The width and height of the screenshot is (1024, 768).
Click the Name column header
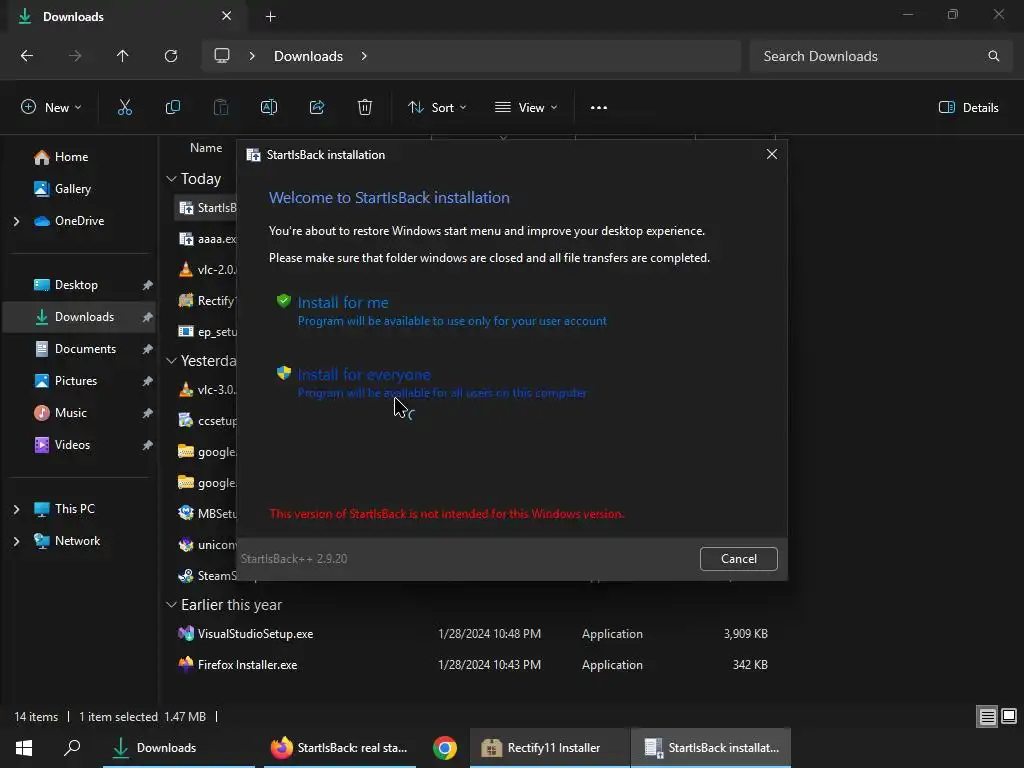coord(206,148)
